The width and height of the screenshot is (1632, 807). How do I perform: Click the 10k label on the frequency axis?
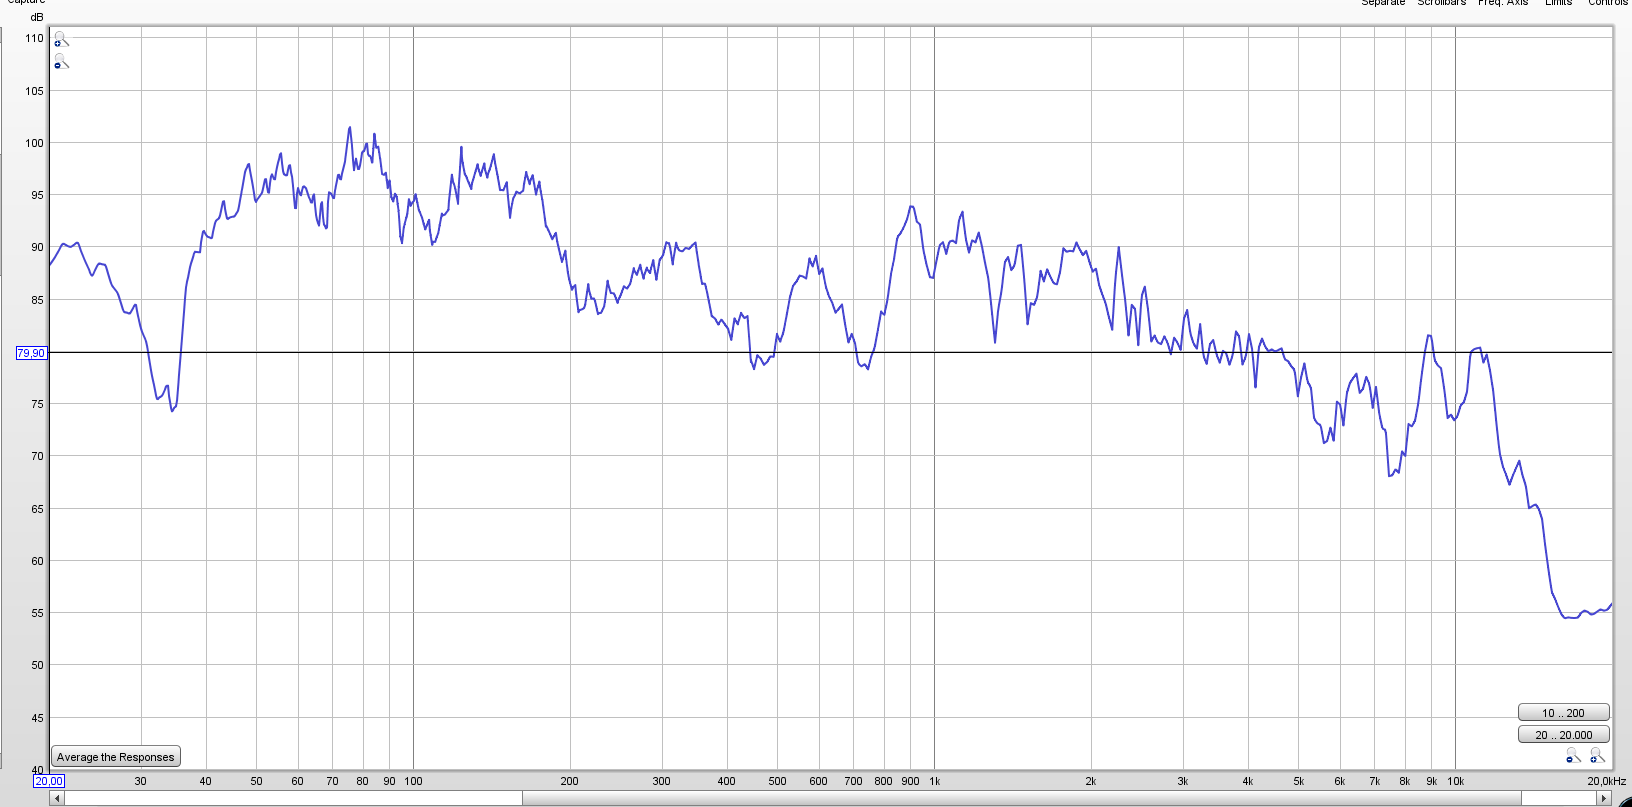click(1455, 781)
